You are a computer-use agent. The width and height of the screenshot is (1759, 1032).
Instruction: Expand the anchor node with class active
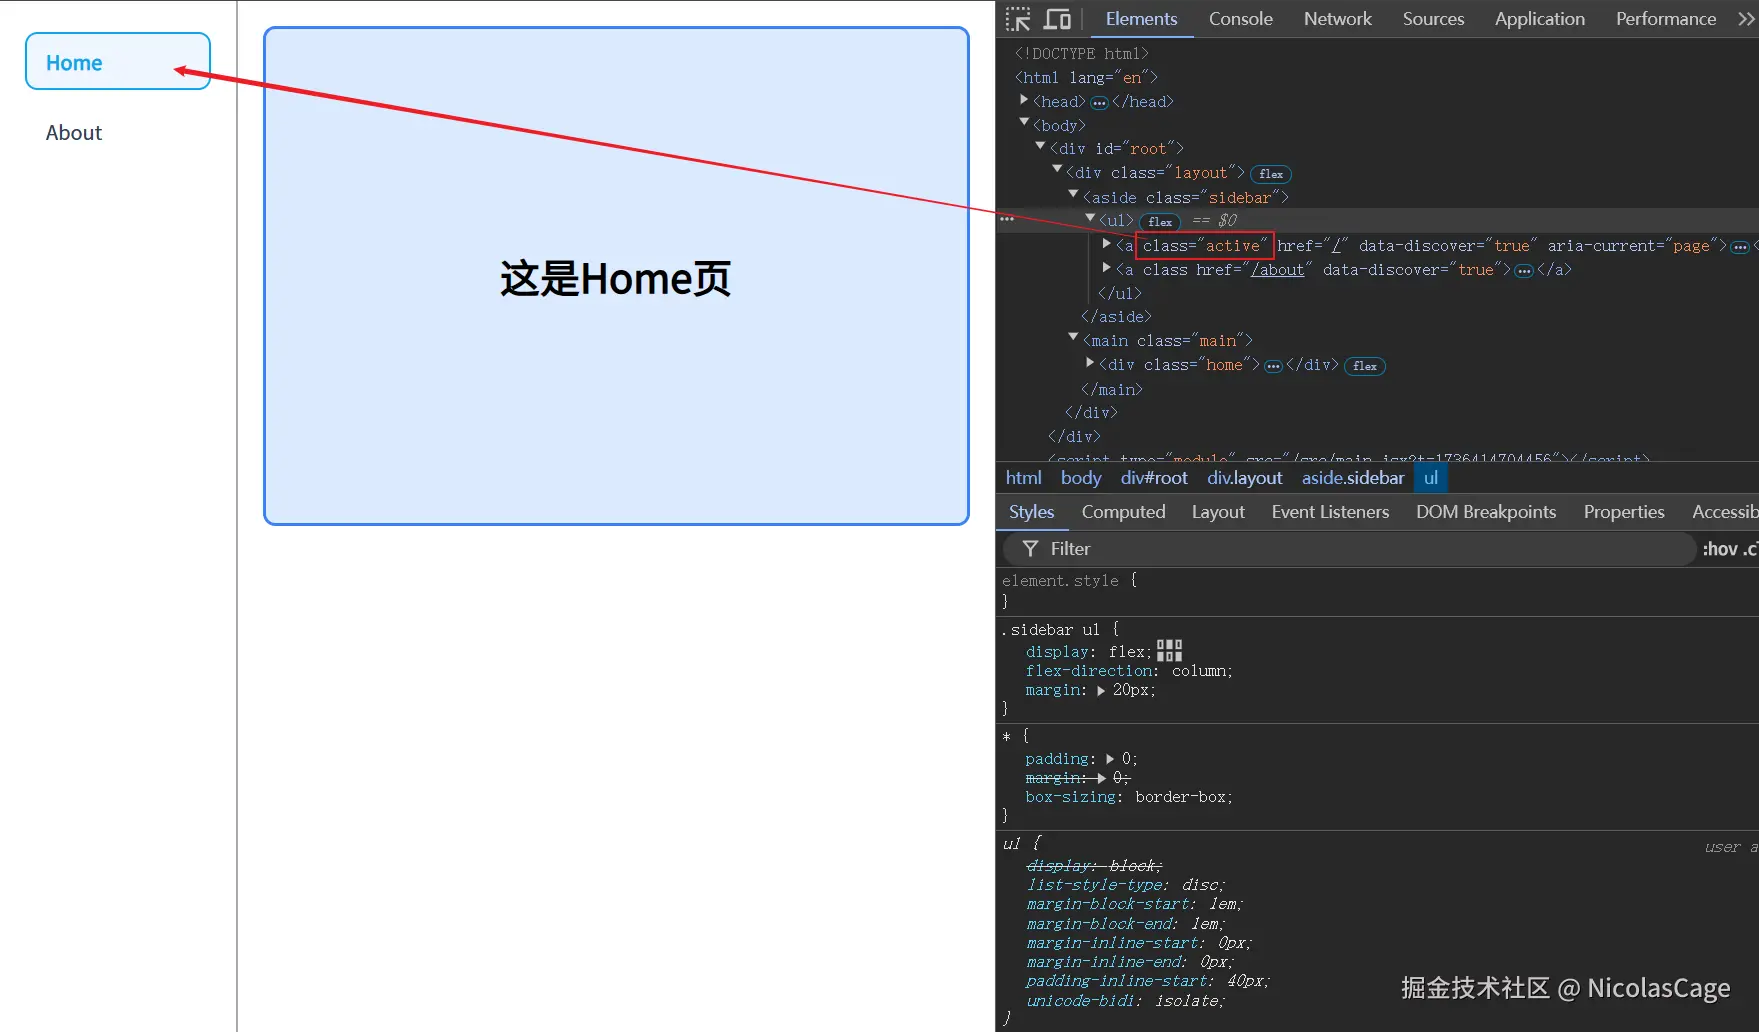1107,243
